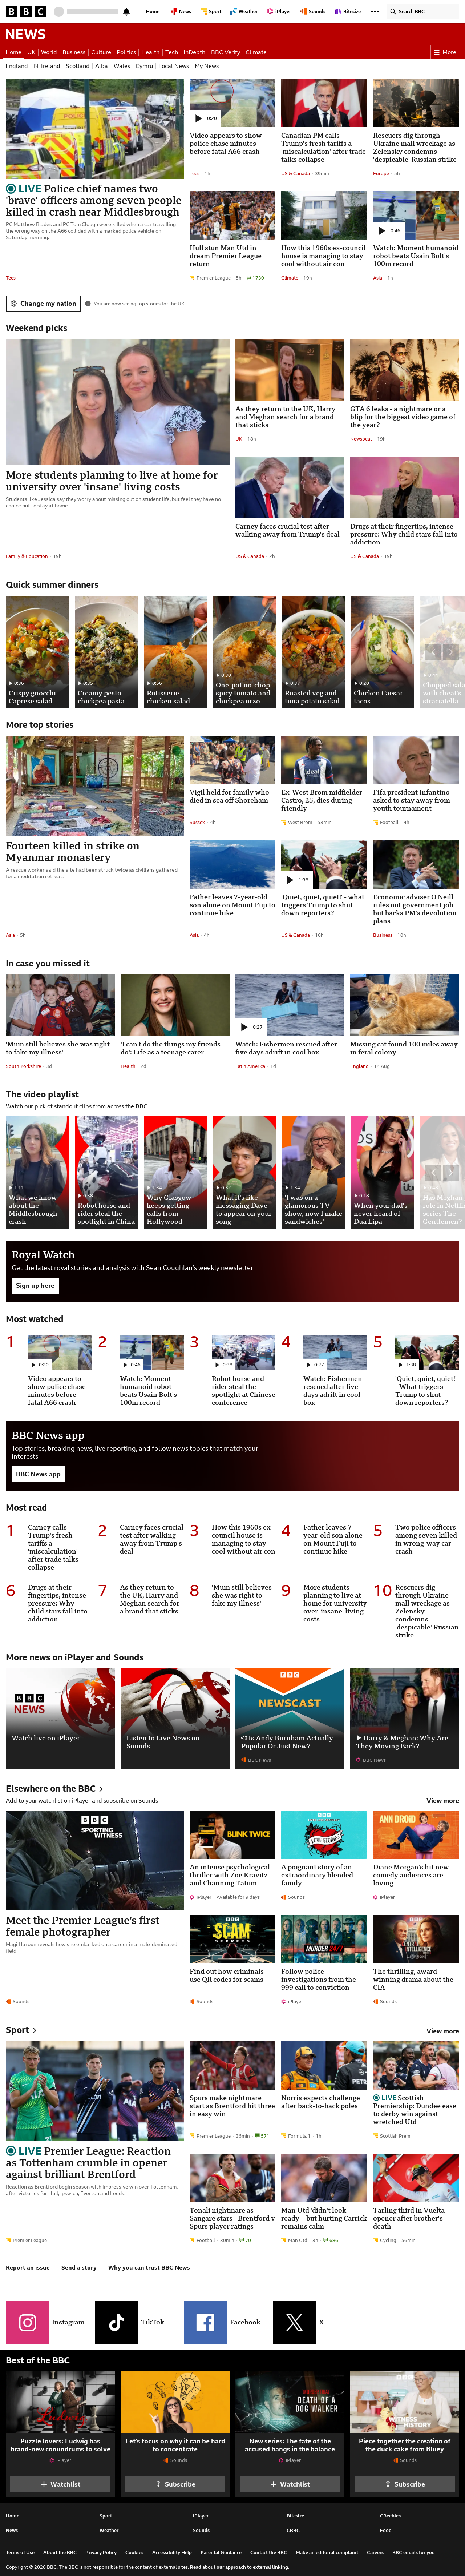Open the Crispy gnocchi Caprese salad video
Viewport: 465px width, 2576px height.
(37, 652)
